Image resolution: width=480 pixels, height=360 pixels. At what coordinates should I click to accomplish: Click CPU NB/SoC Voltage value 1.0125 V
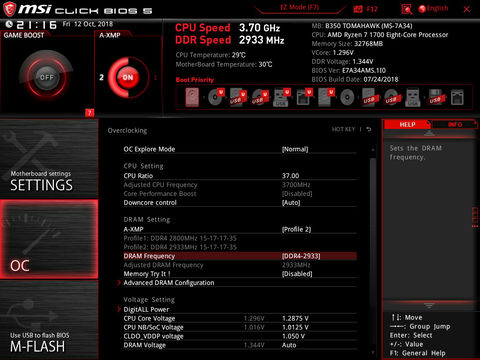coord(295,327)
